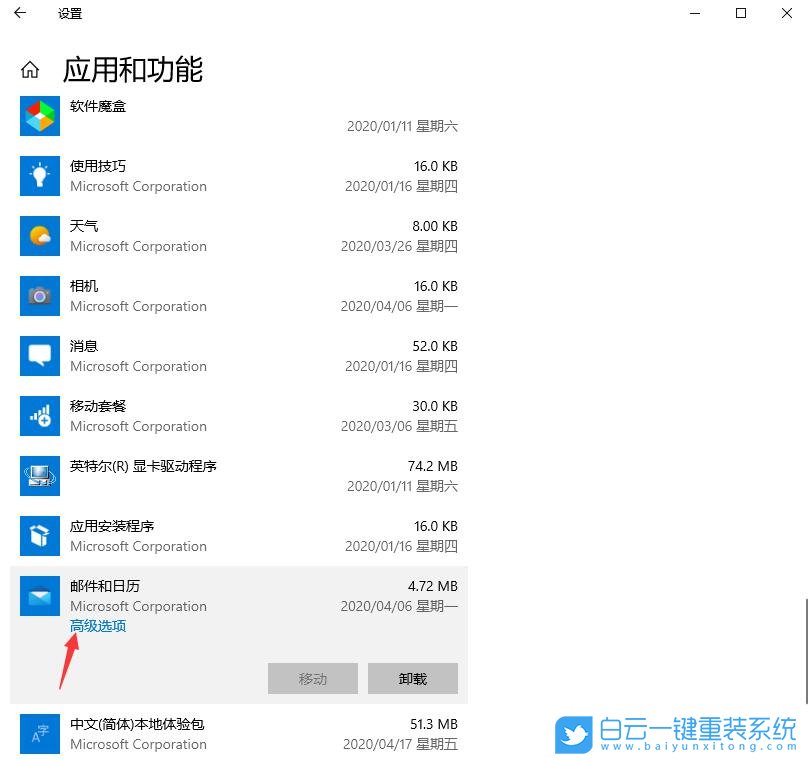This screenshot has height=759, width=808.
Task: Go back using the arrow button
Action: coord(20,14)
